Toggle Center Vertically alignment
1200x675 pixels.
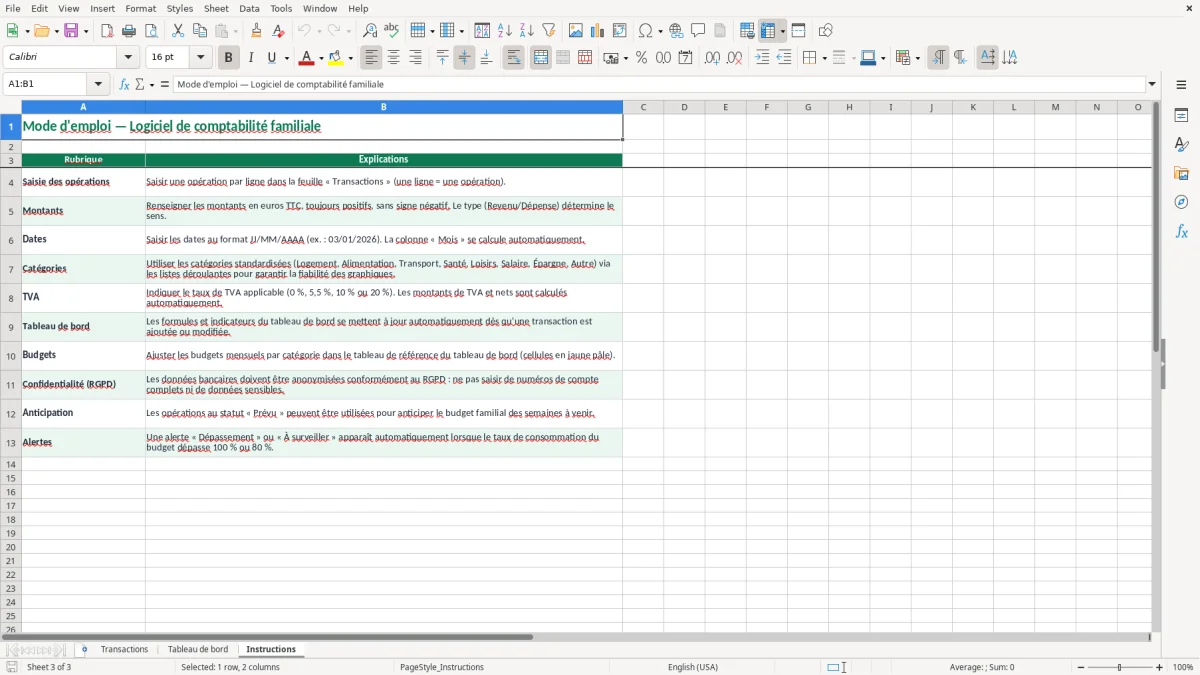click(464, 58)
